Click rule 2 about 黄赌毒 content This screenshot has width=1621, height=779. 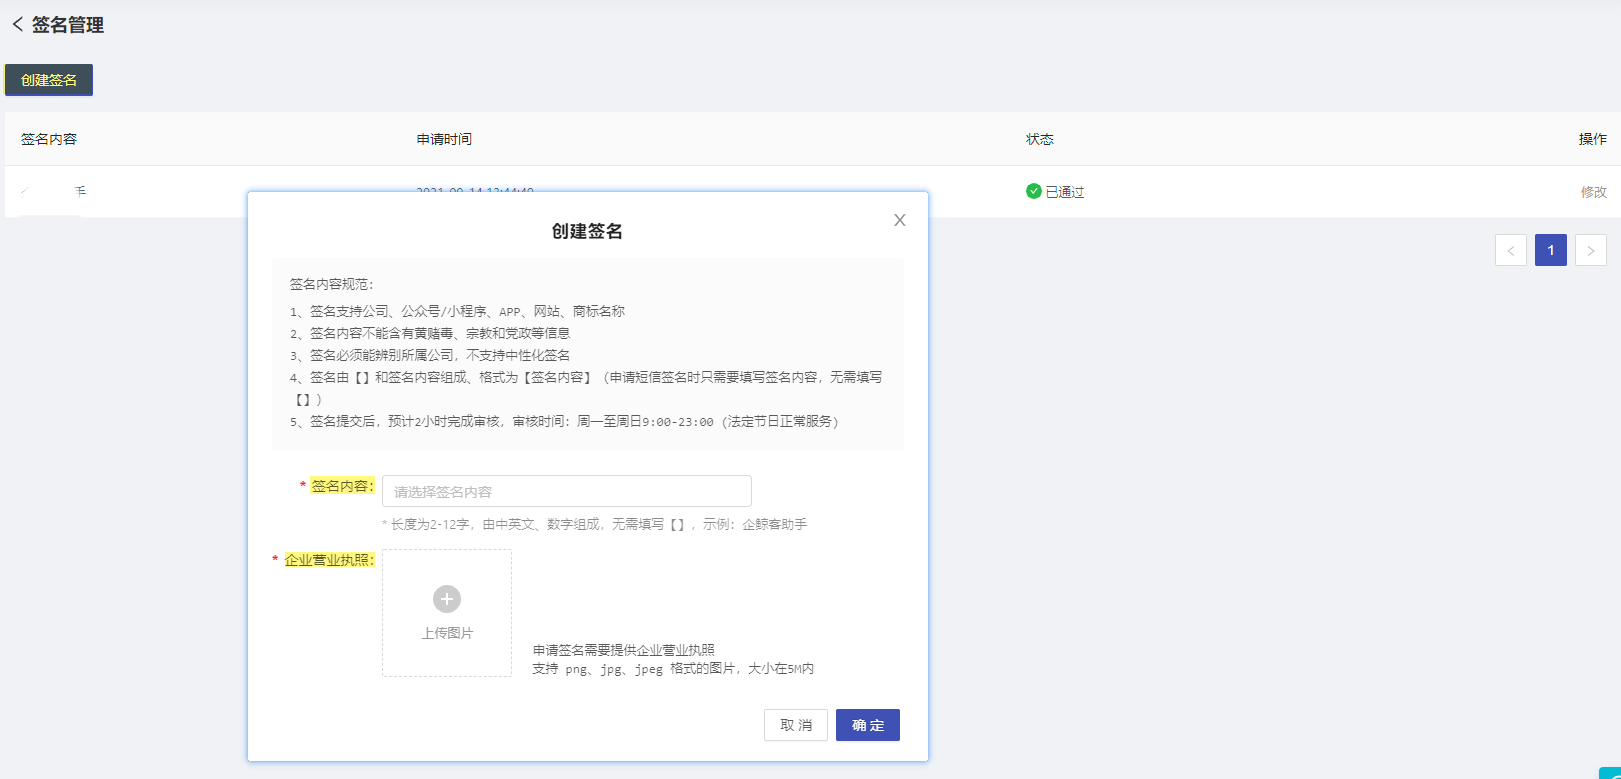pos(430,333)
